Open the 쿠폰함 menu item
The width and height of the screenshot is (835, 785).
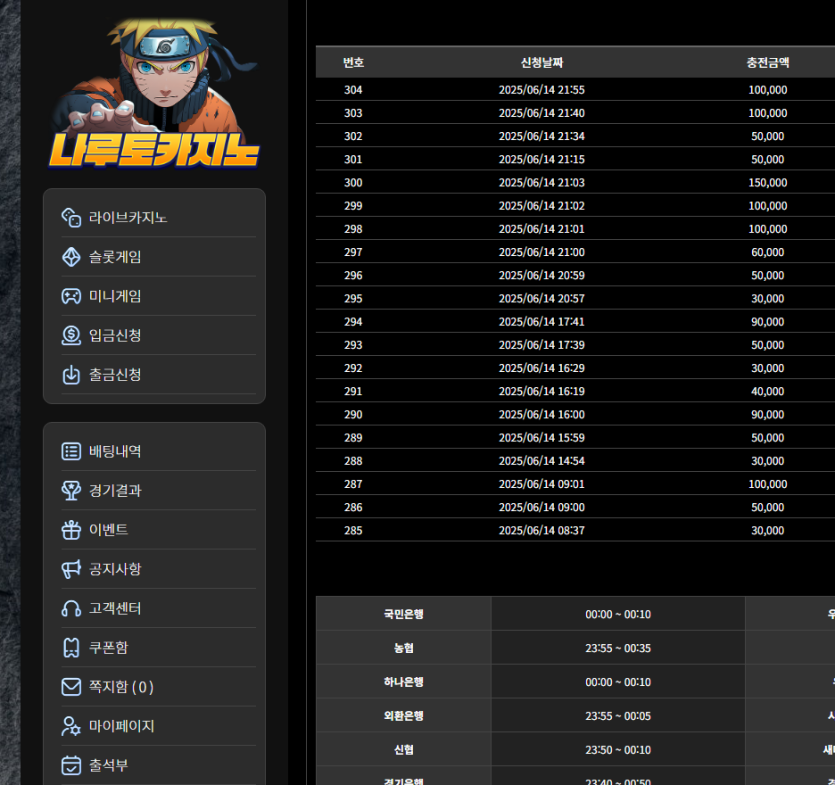coord(108,648)
